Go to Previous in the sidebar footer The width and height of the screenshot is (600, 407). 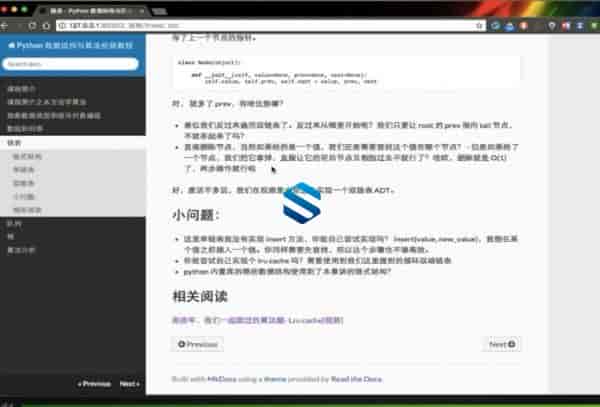pos(94,383)
